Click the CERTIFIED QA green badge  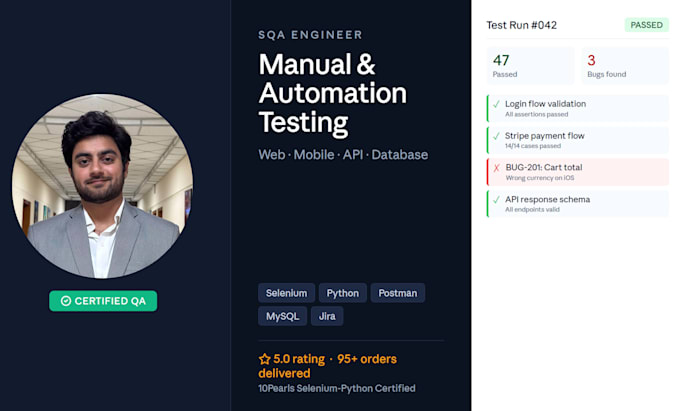coord(103,301)
